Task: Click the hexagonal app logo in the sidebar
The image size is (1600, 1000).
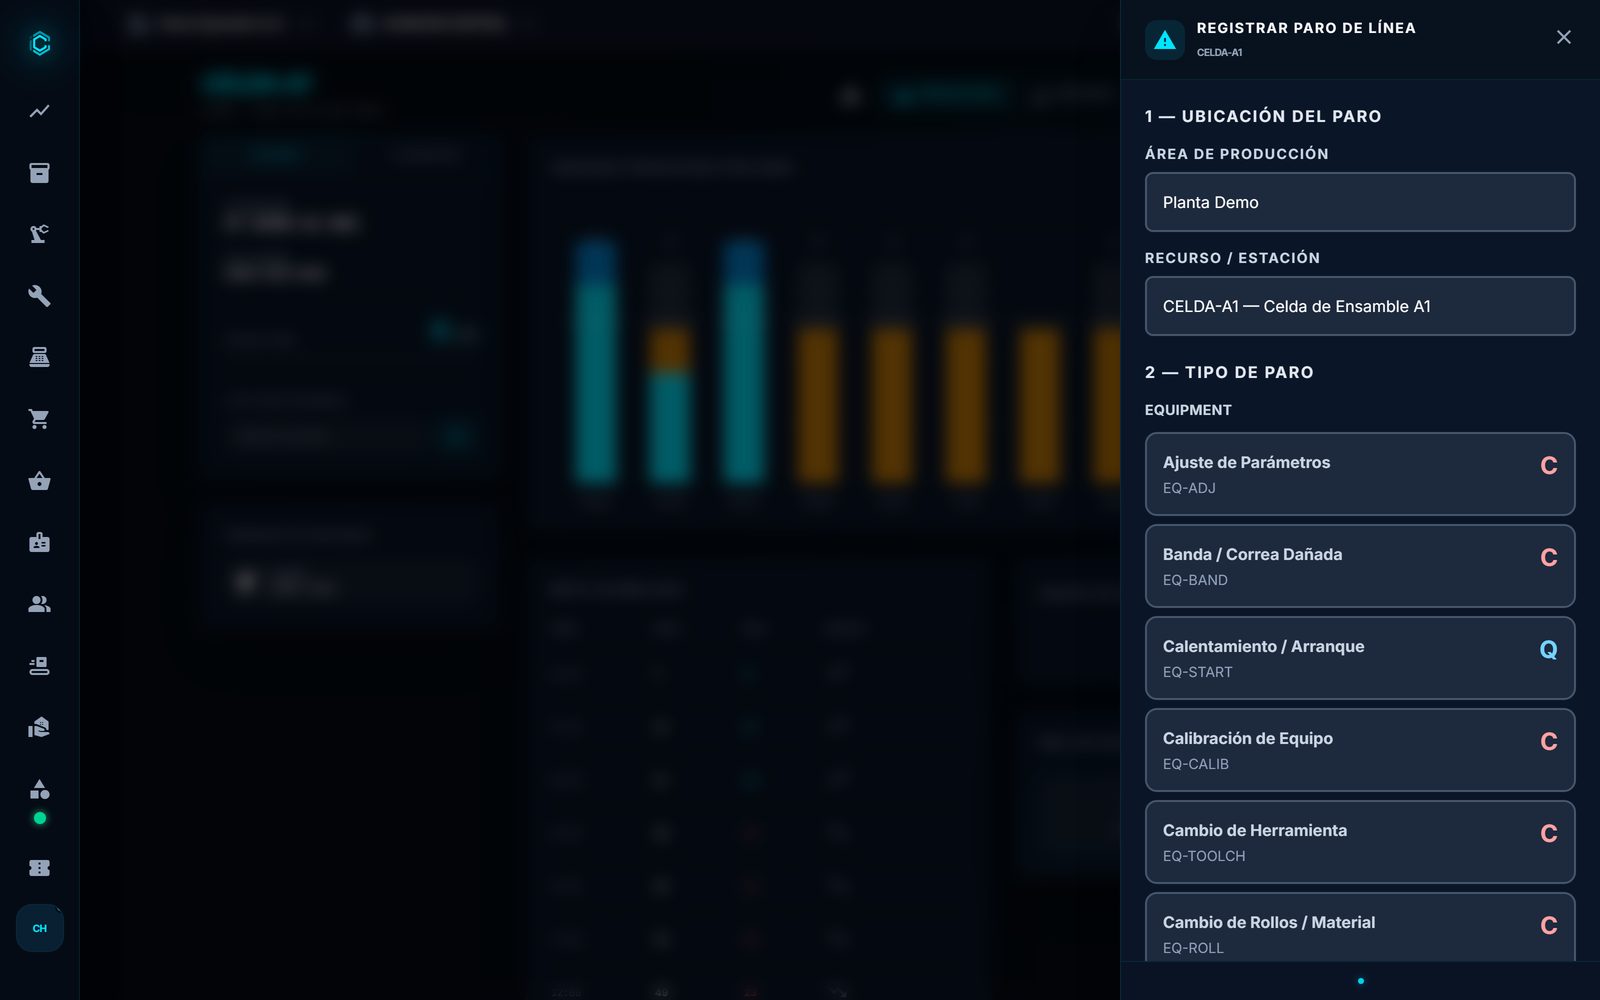Action: click(40, 43)
